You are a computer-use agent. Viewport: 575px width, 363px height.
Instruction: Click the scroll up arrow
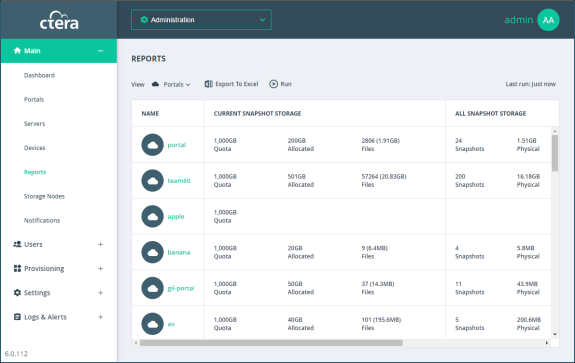coord(555,131)
